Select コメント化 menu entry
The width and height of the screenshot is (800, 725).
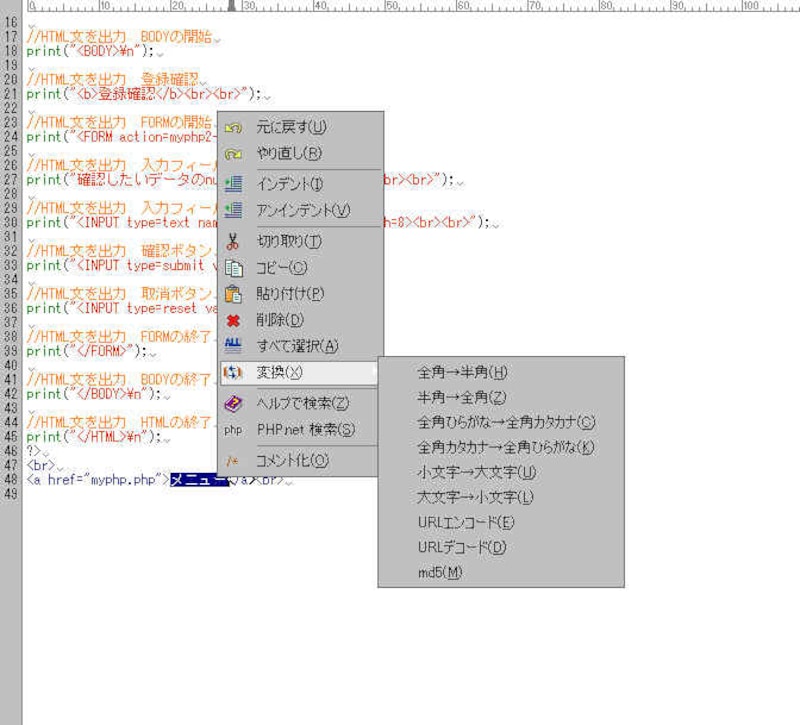click(x=292, y=461)
